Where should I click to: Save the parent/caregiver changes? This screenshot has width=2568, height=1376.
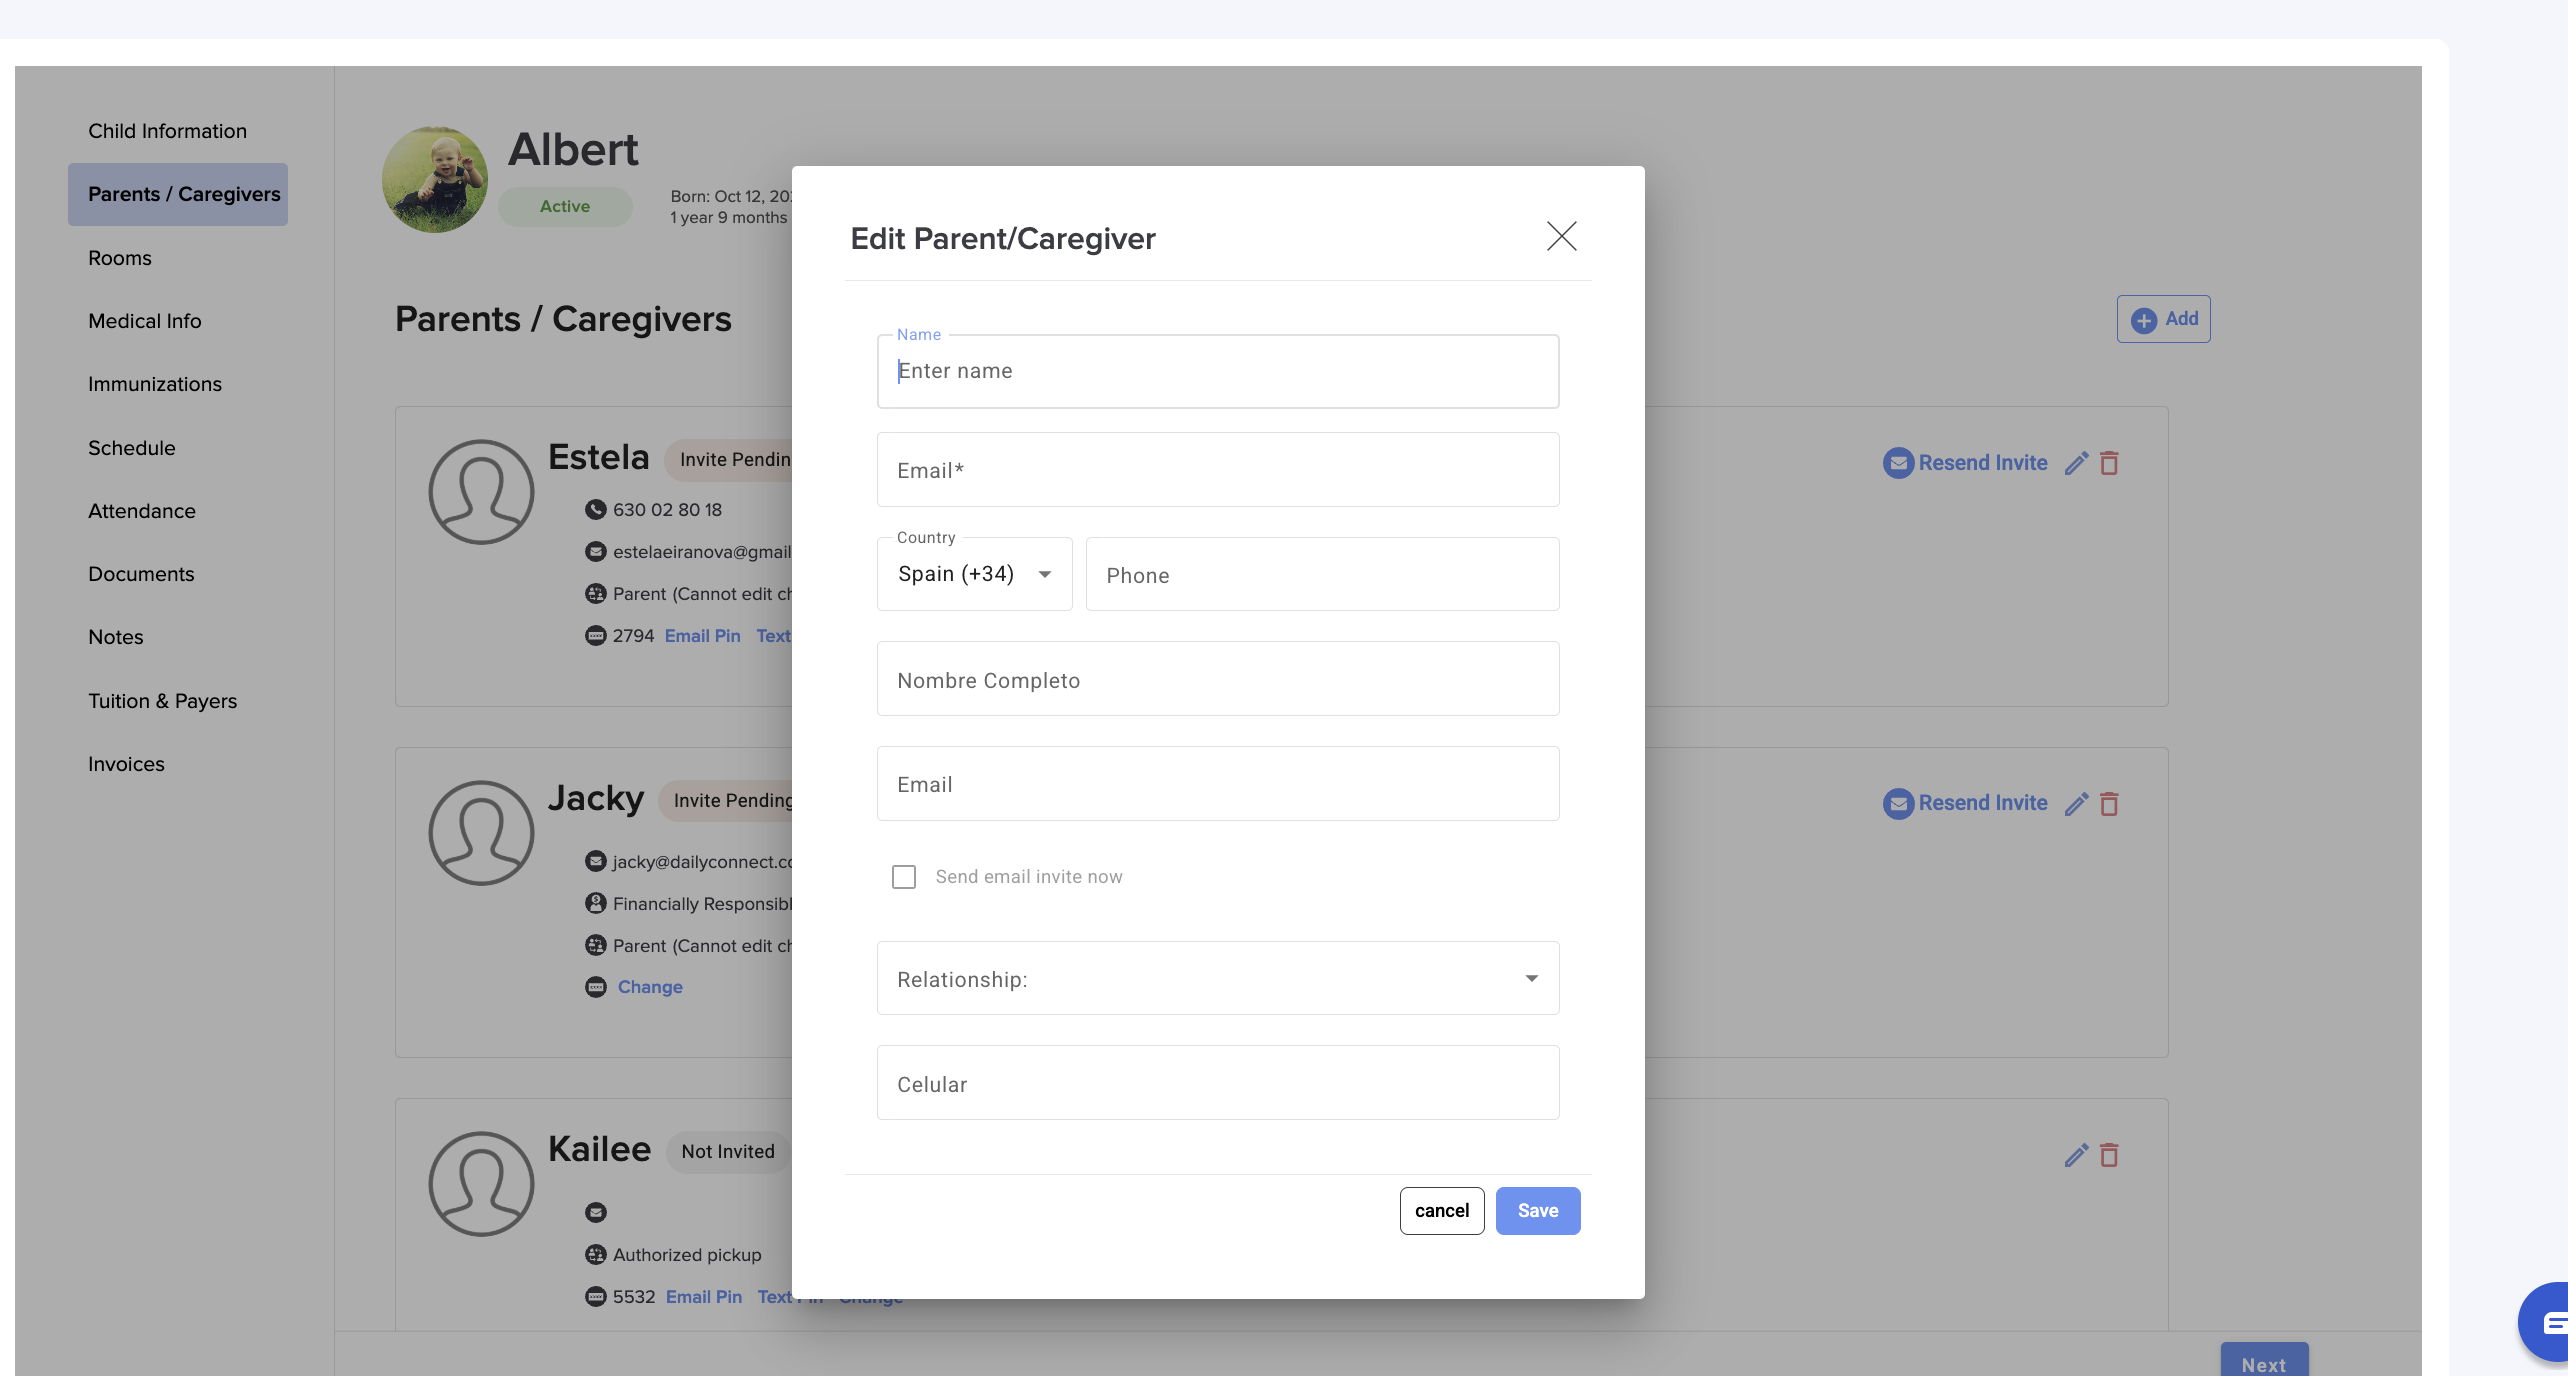pyautogui.click(x=1538, y=1211)
